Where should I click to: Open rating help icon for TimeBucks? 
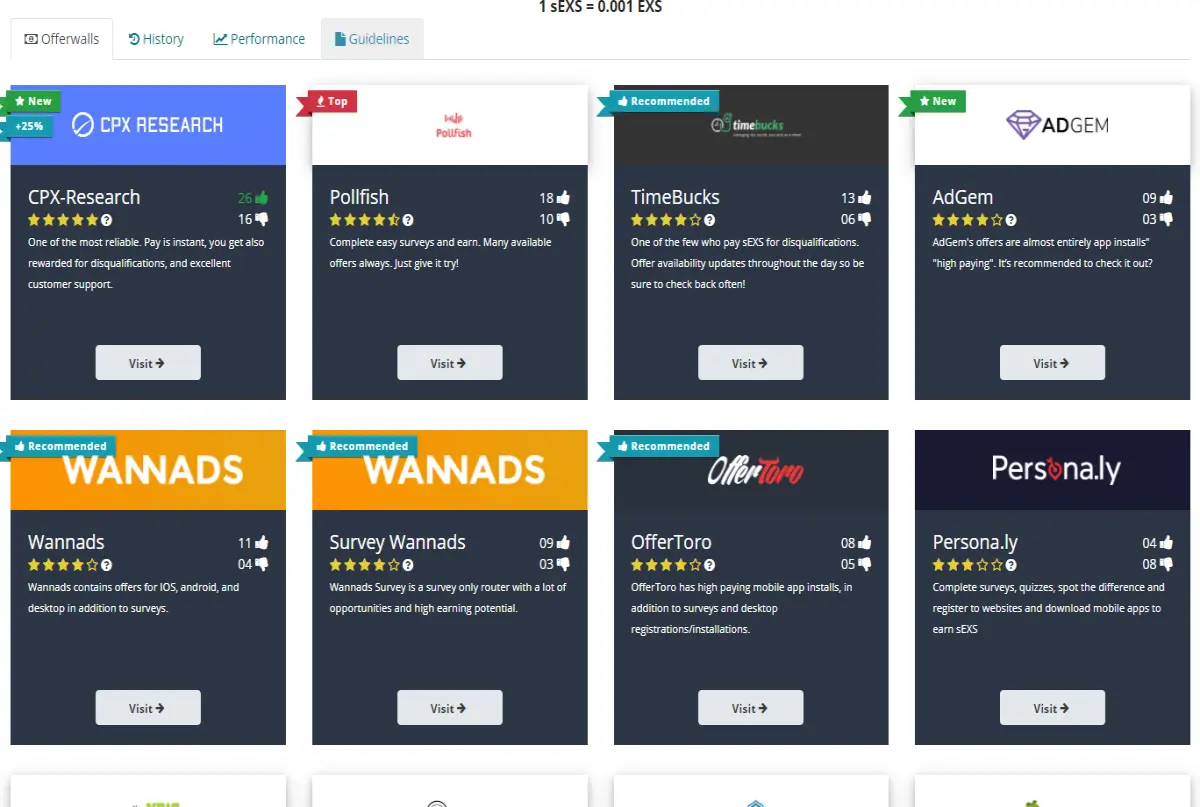710,220
